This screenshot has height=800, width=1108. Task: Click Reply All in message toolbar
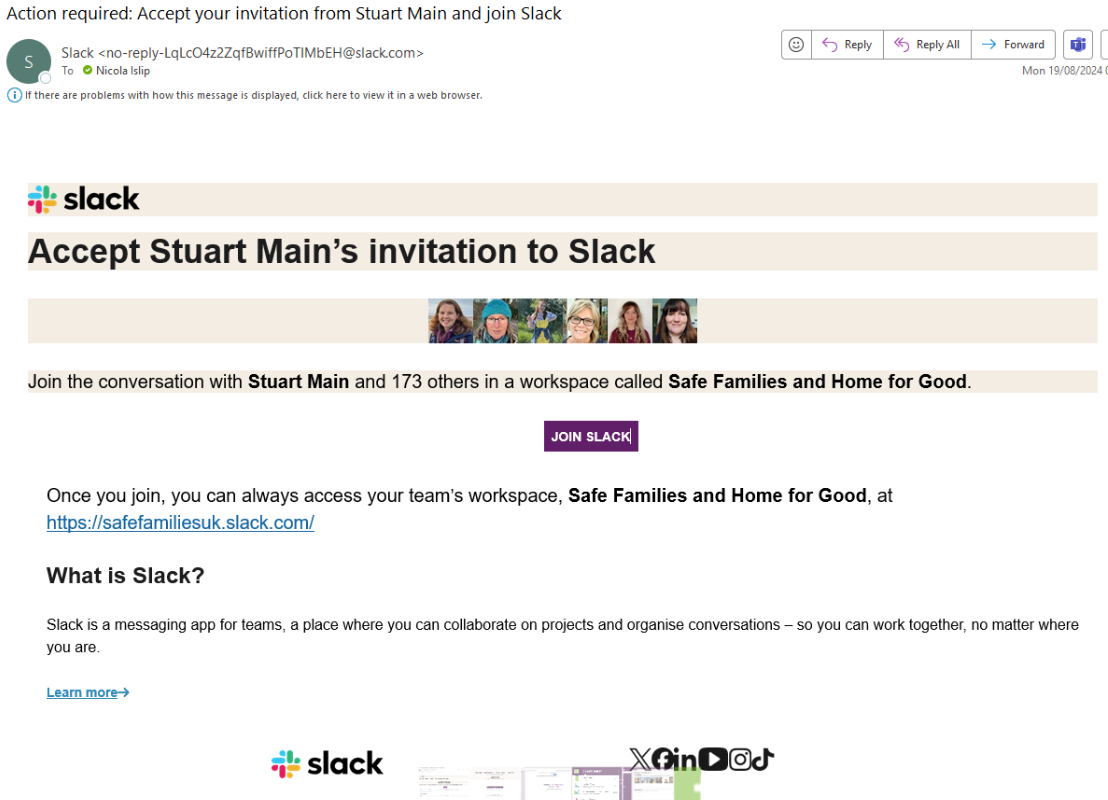point(927,44)
